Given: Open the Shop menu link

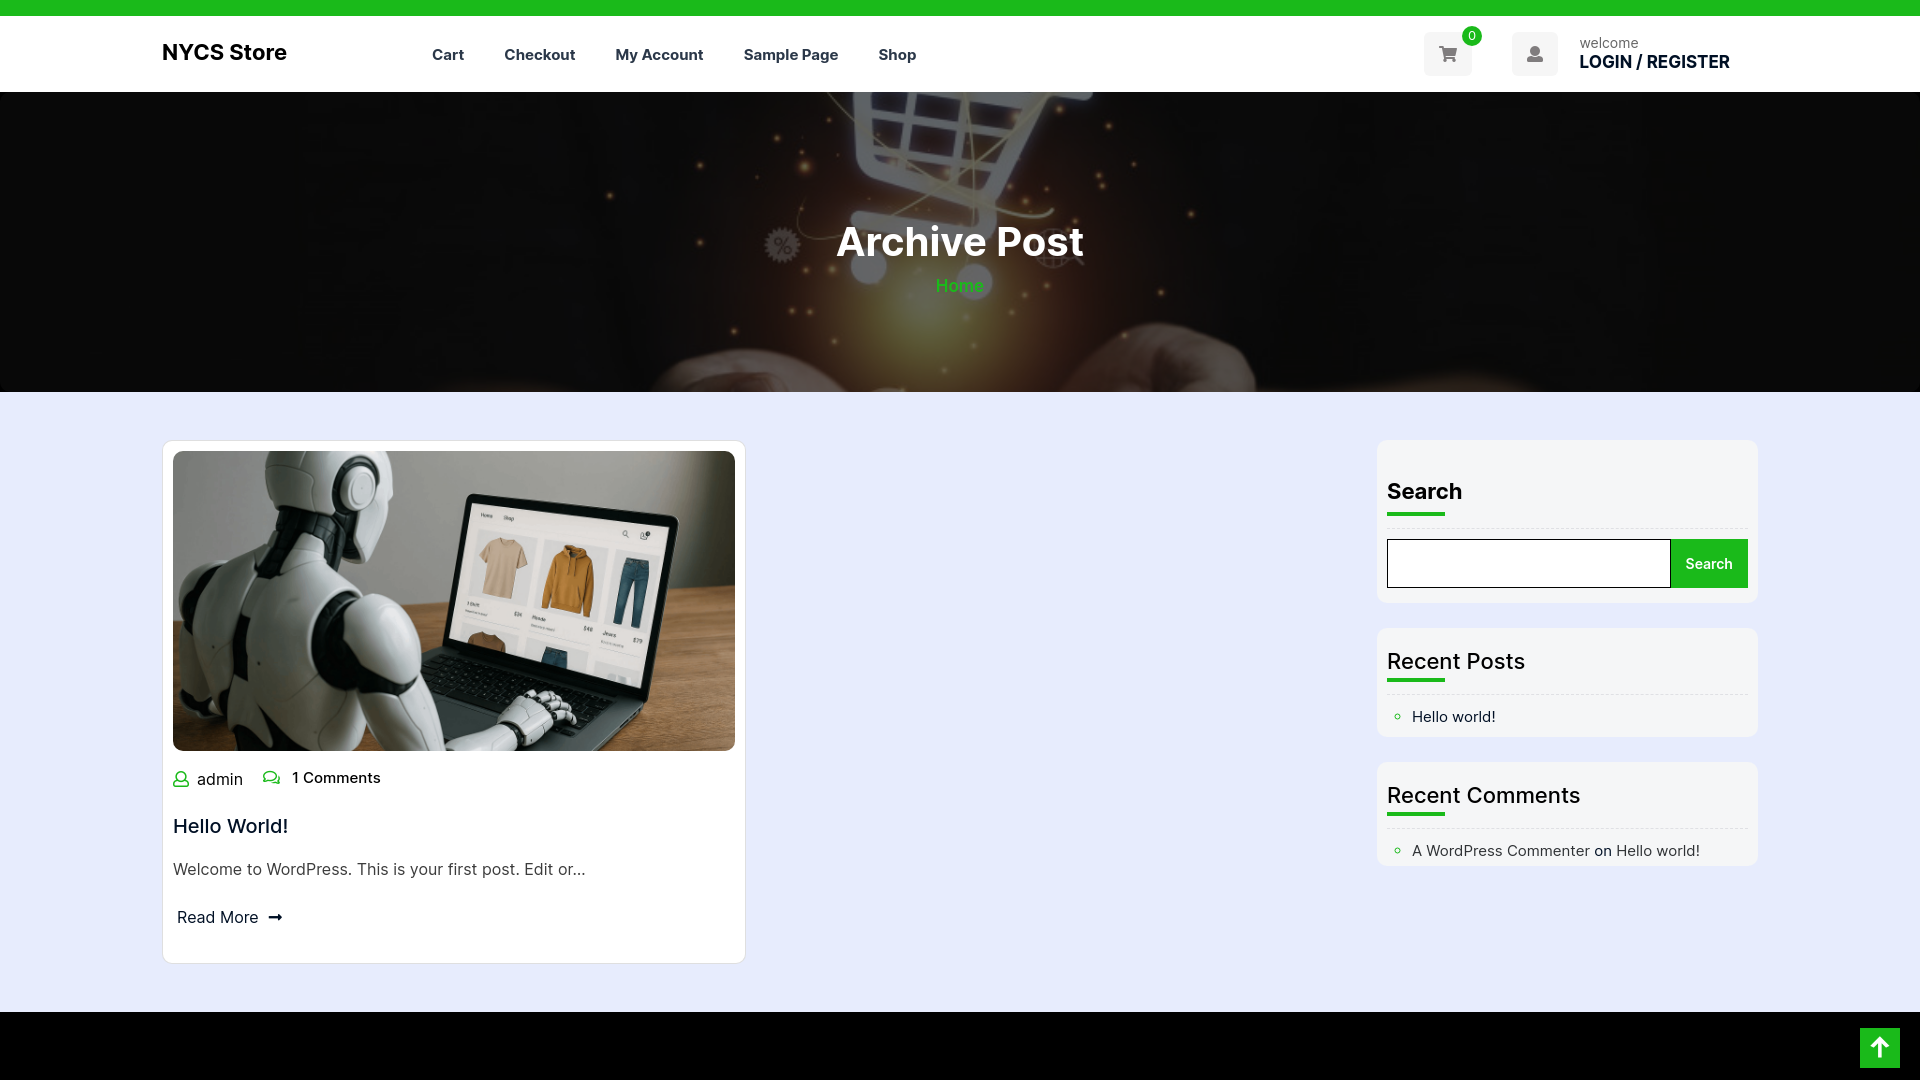Looking at the screenshot, I should [x=897, y=55].
